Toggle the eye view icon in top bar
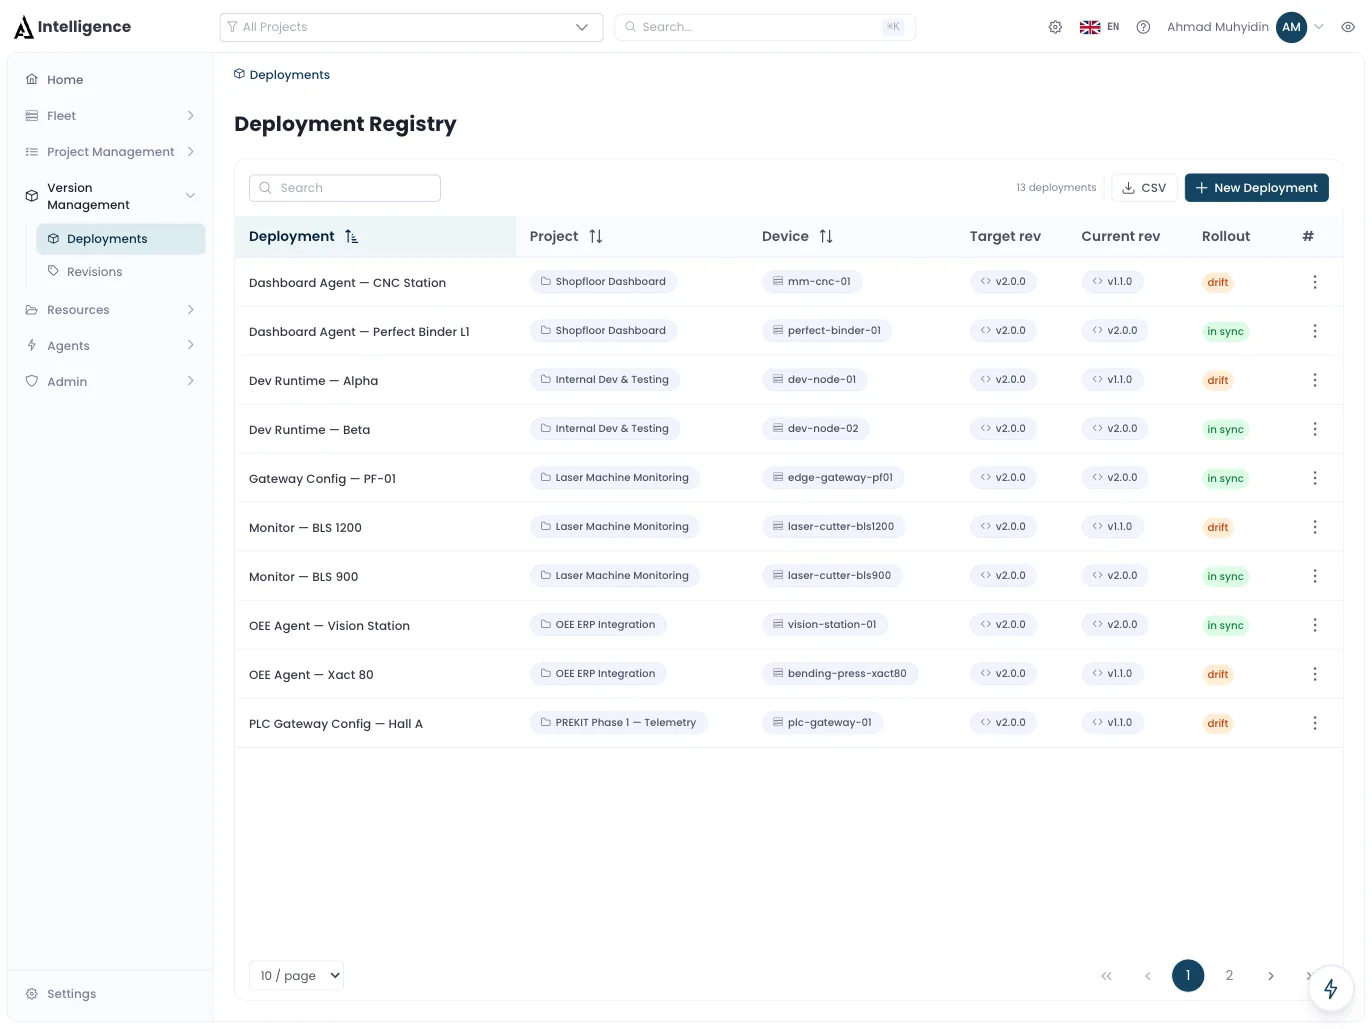Screen dimensions: 1372x1029 pos(1348,27)
